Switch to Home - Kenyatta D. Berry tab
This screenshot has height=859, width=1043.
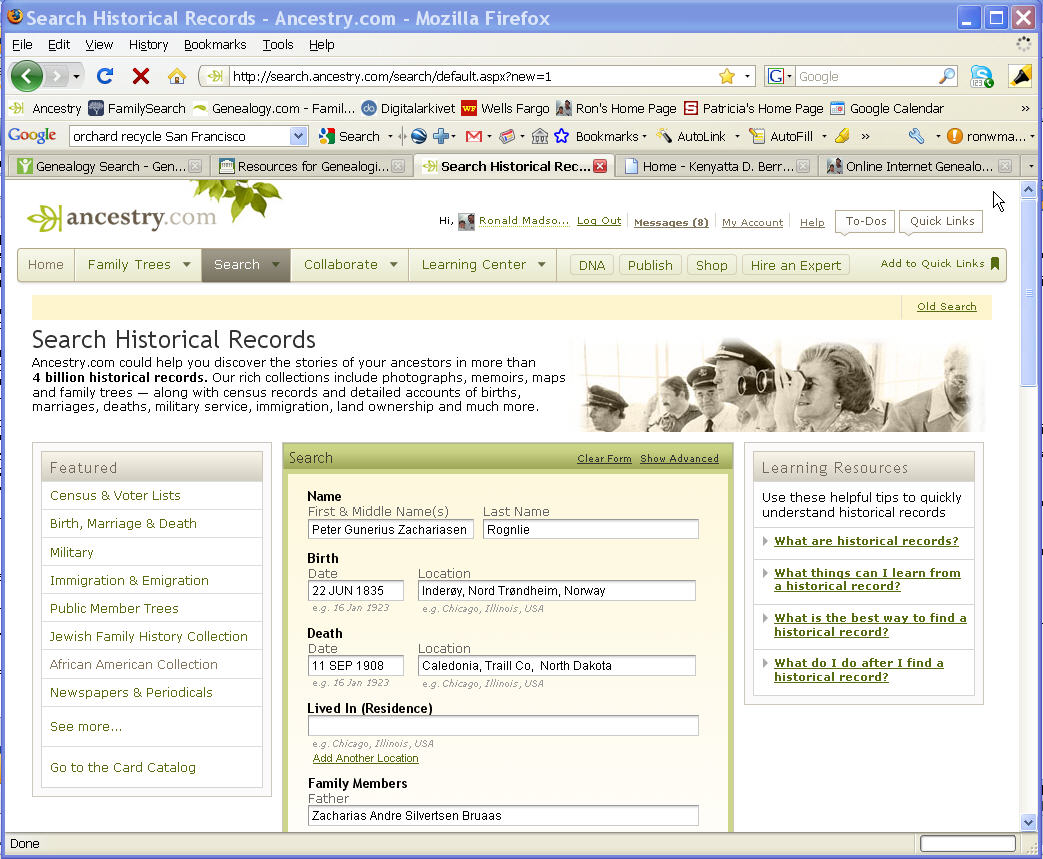coord(716,166)
